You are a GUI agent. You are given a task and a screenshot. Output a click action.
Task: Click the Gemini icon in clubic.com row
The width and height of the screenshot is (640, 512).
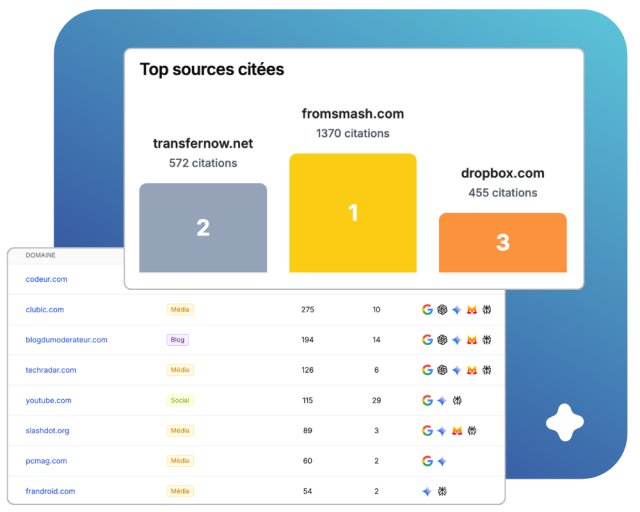pyautogui.click(x=457, y=310)
